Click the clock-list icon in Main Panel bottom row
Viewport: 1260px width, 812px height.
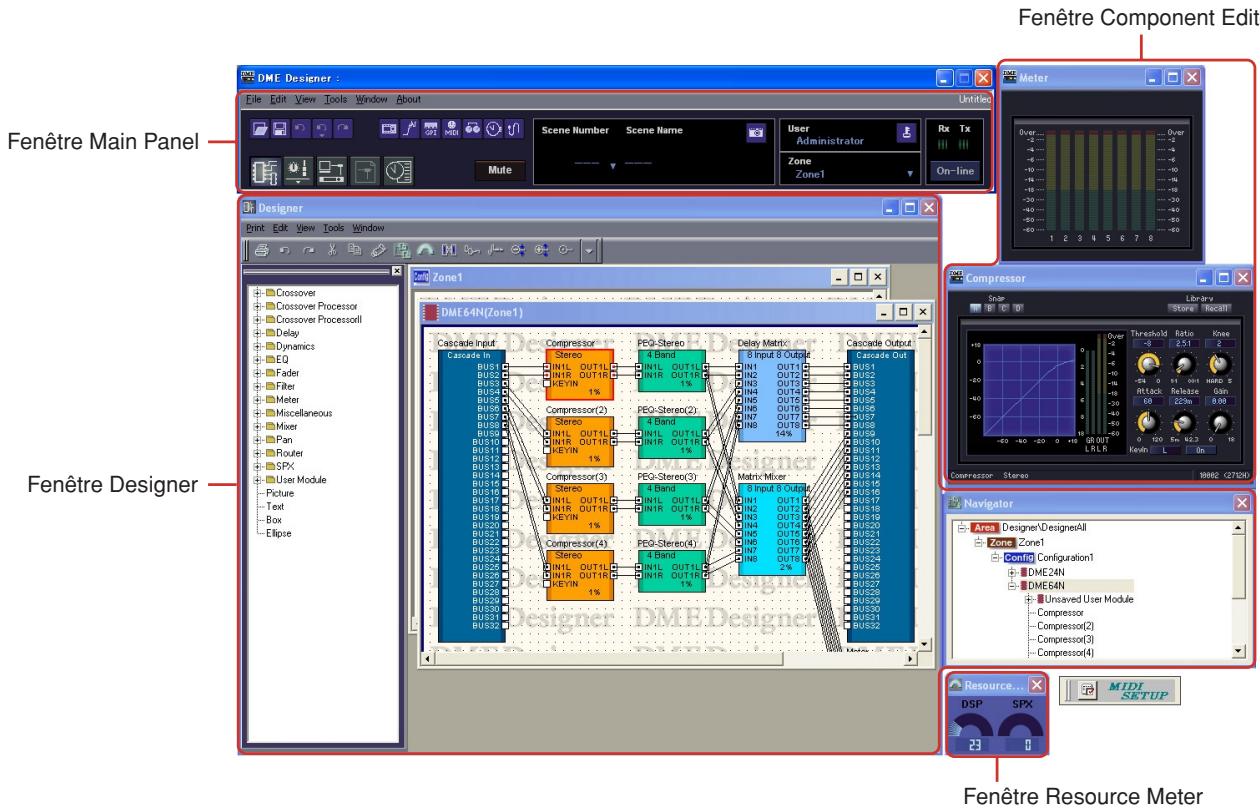point(398,170)
